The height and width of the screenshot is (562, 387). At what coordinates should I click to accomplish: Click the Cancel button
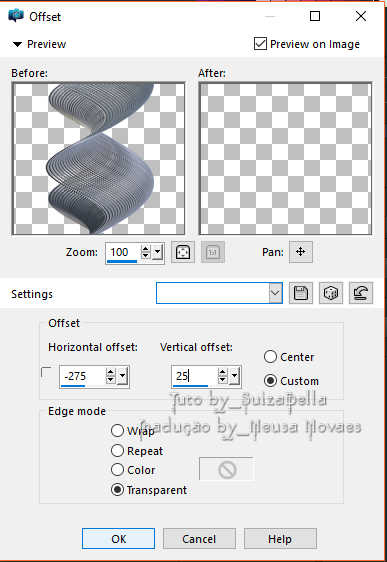199,539
